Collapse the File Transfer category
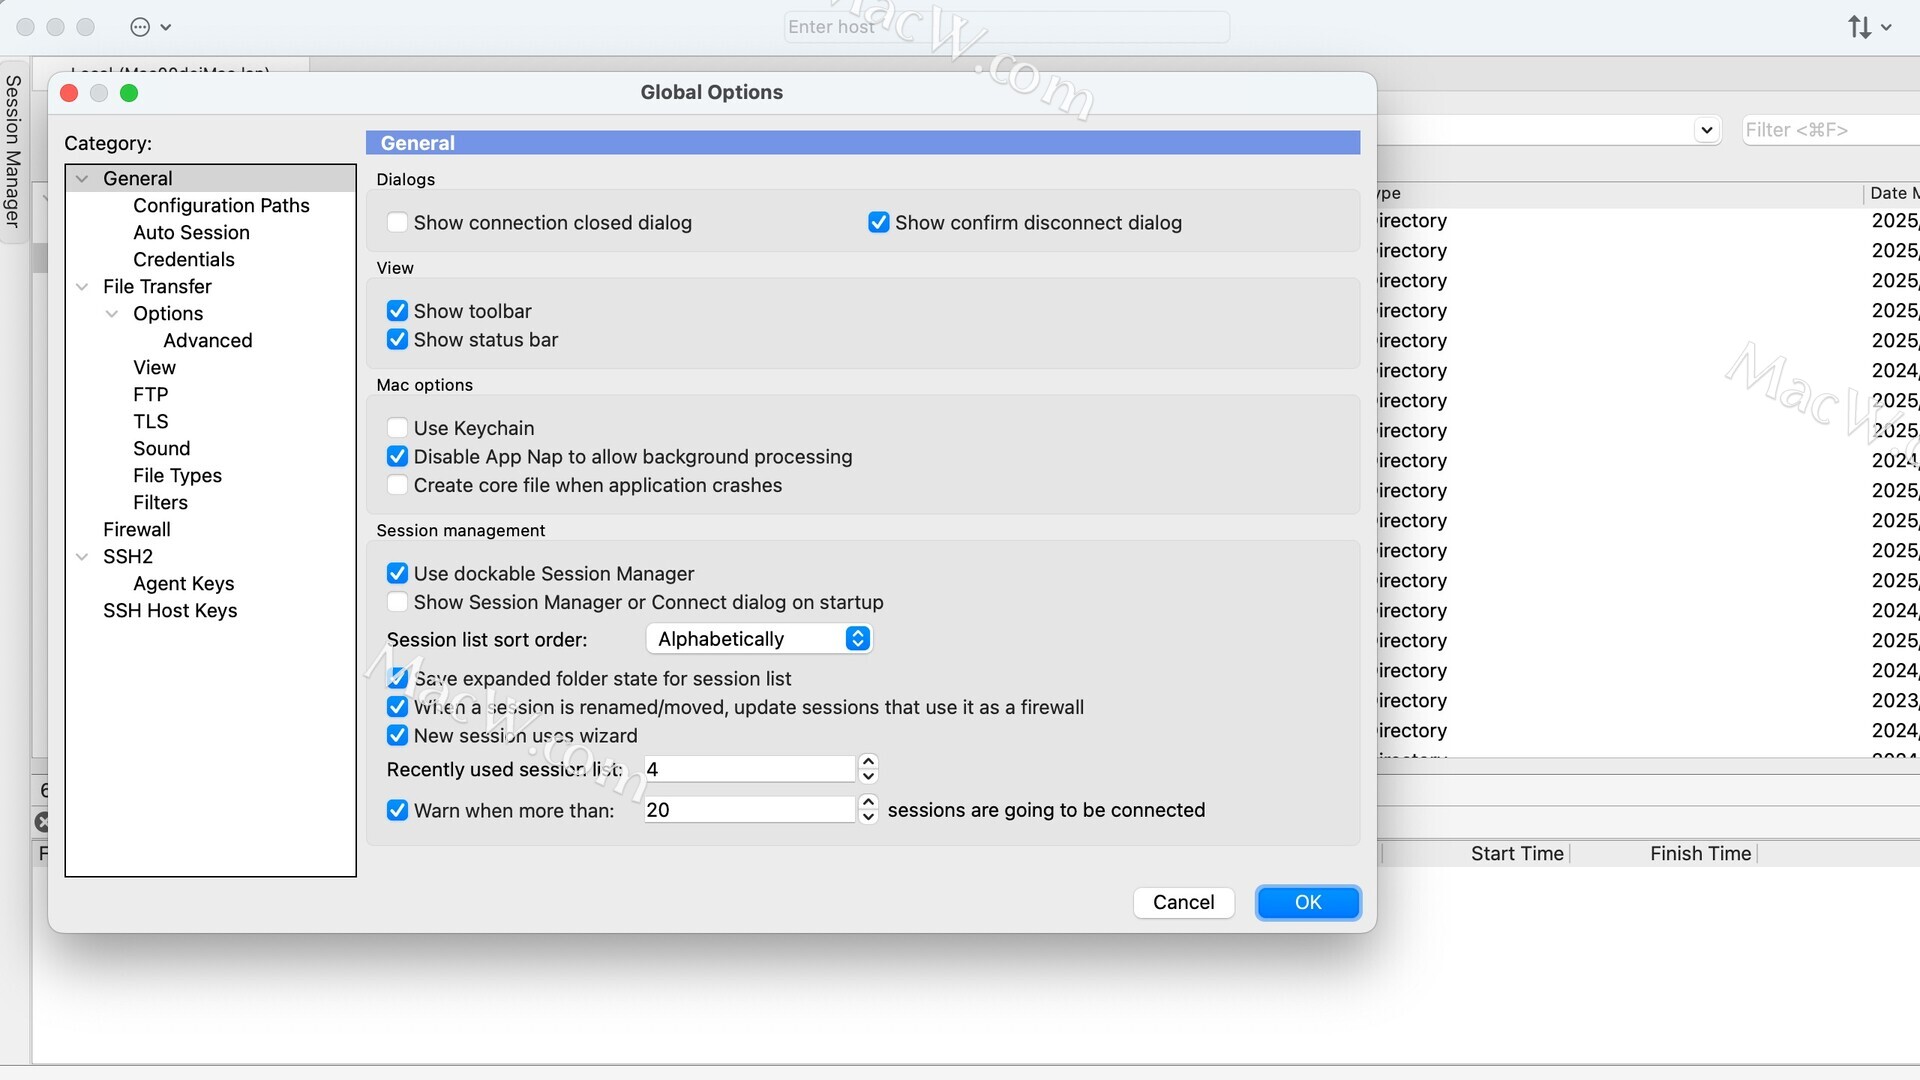Image resolution: width=1920 pixels, height=1080 pixels. coord(82,287)
